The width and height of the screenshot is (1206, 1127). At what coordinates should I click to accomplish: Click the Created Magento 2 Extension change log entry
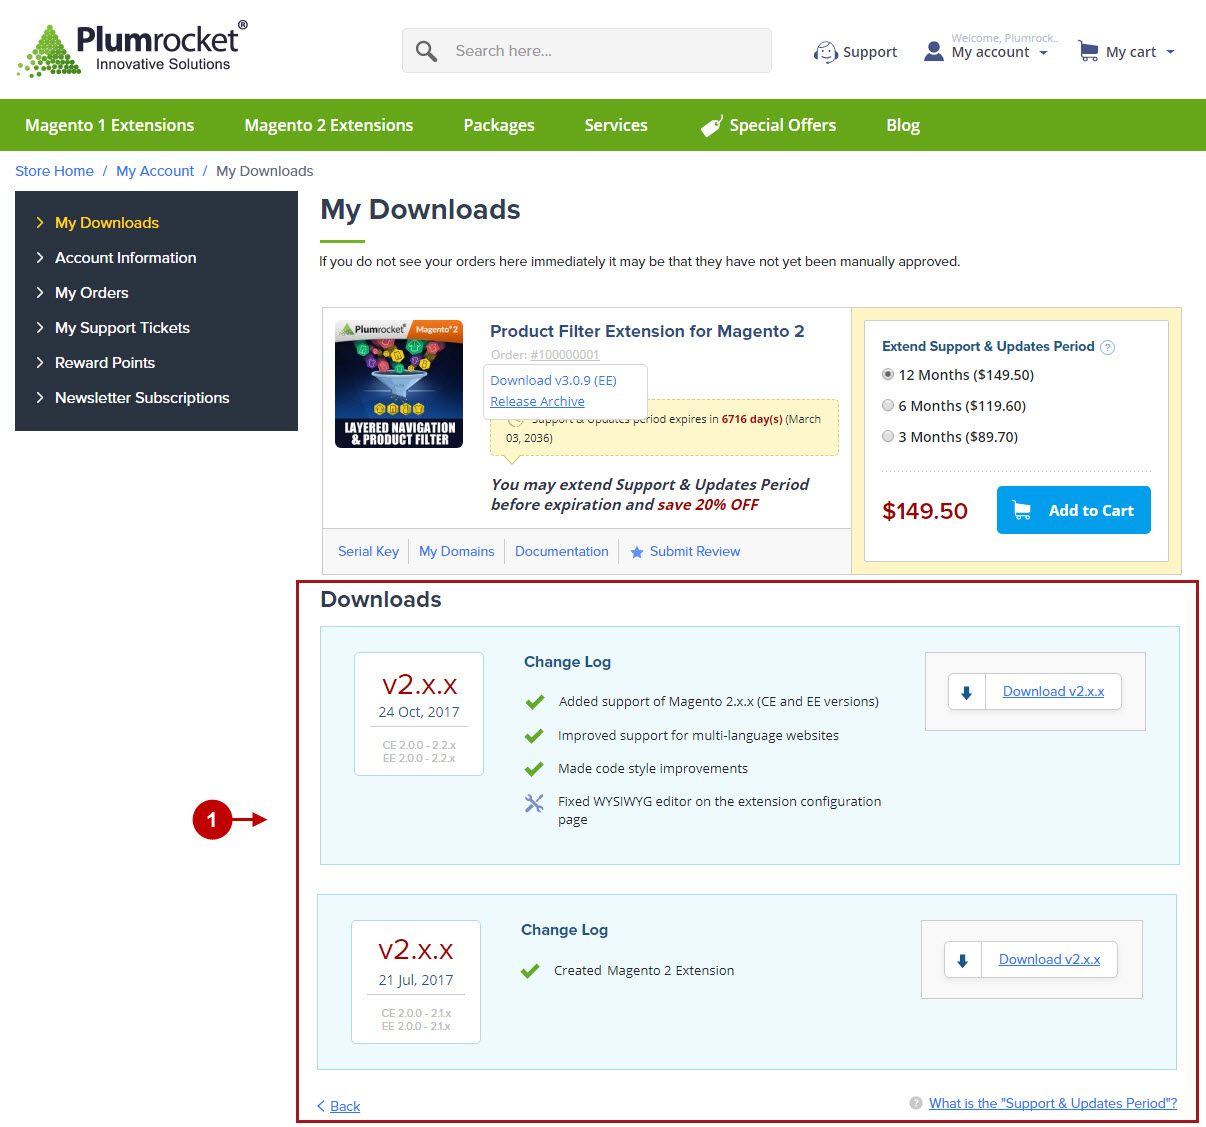point(644,971)
